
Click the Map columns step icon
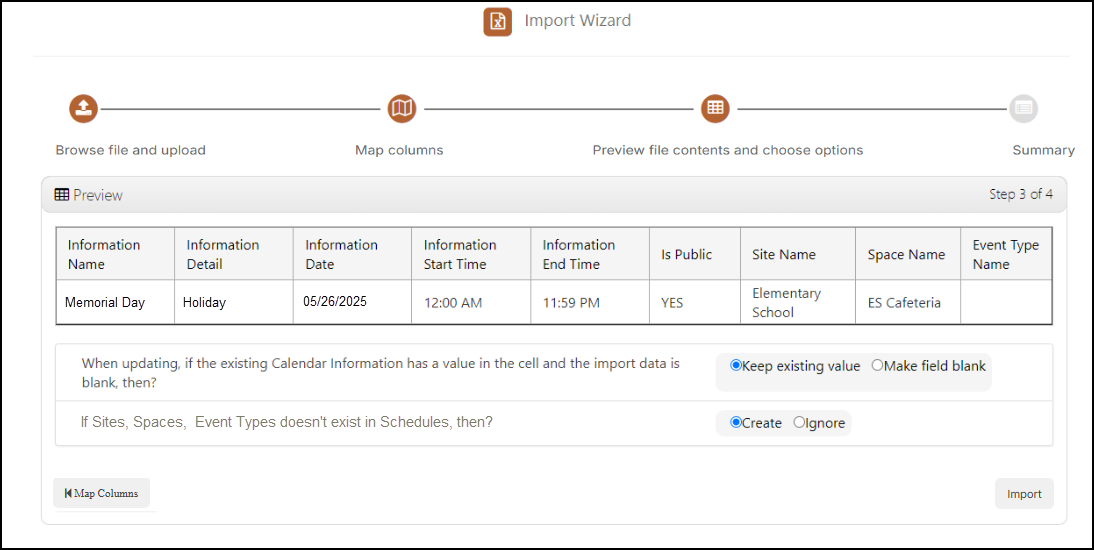pyautogui.click(x=402, y=108)
